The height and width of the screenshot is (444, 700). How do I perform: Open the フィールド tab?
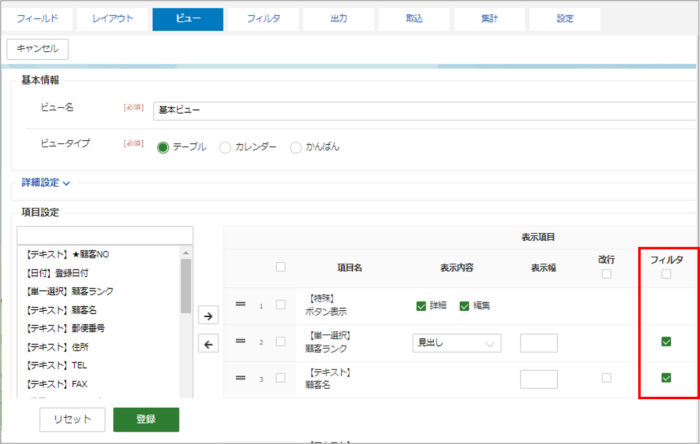coord(38,19)
